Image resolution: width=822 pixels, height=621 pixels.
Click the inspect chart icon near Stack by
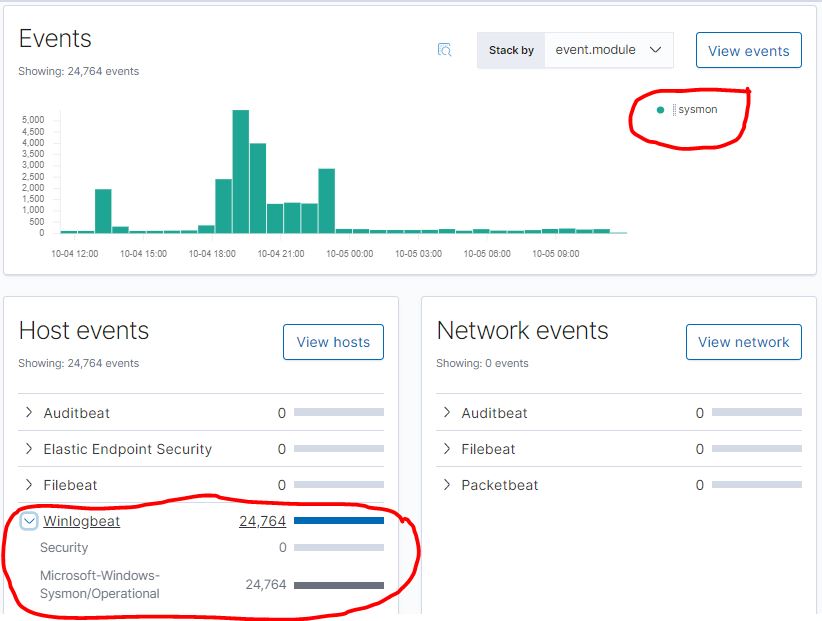(444, 50)
